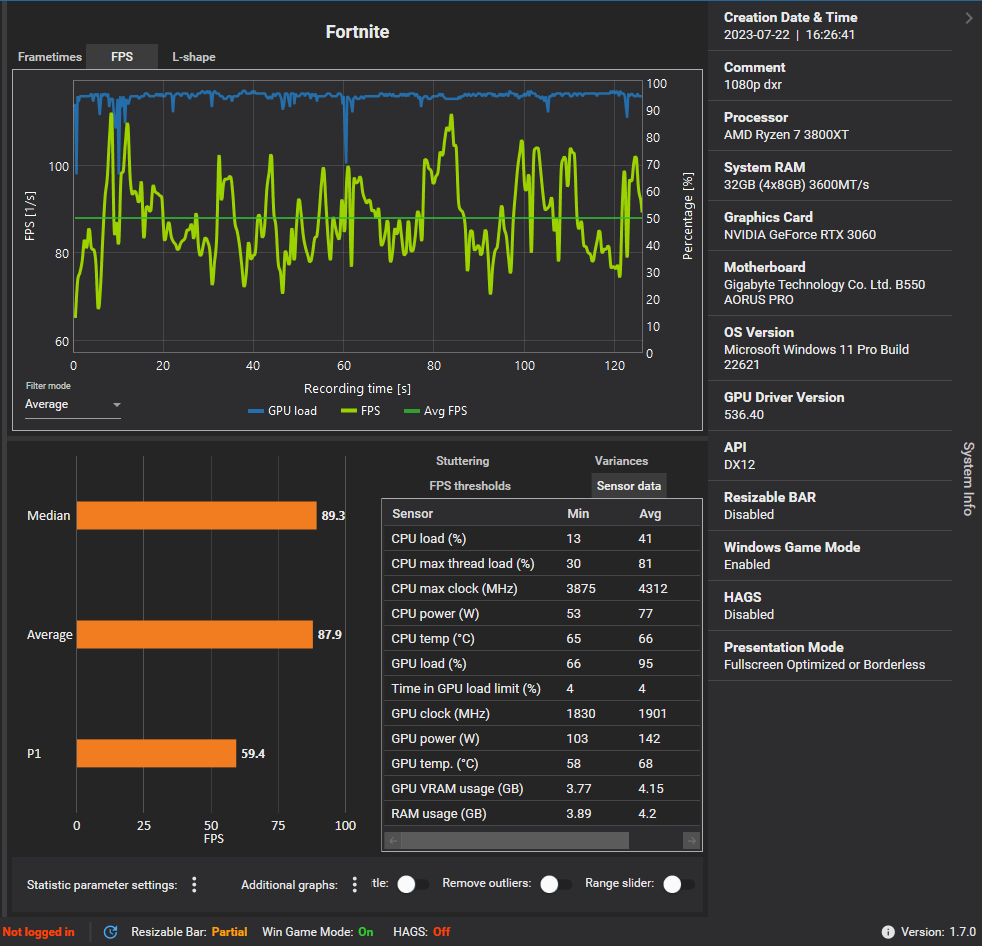Select the RAM usage (GB) row
The width and height of the screenshot is (982, 946).
[x=542, y=814]
